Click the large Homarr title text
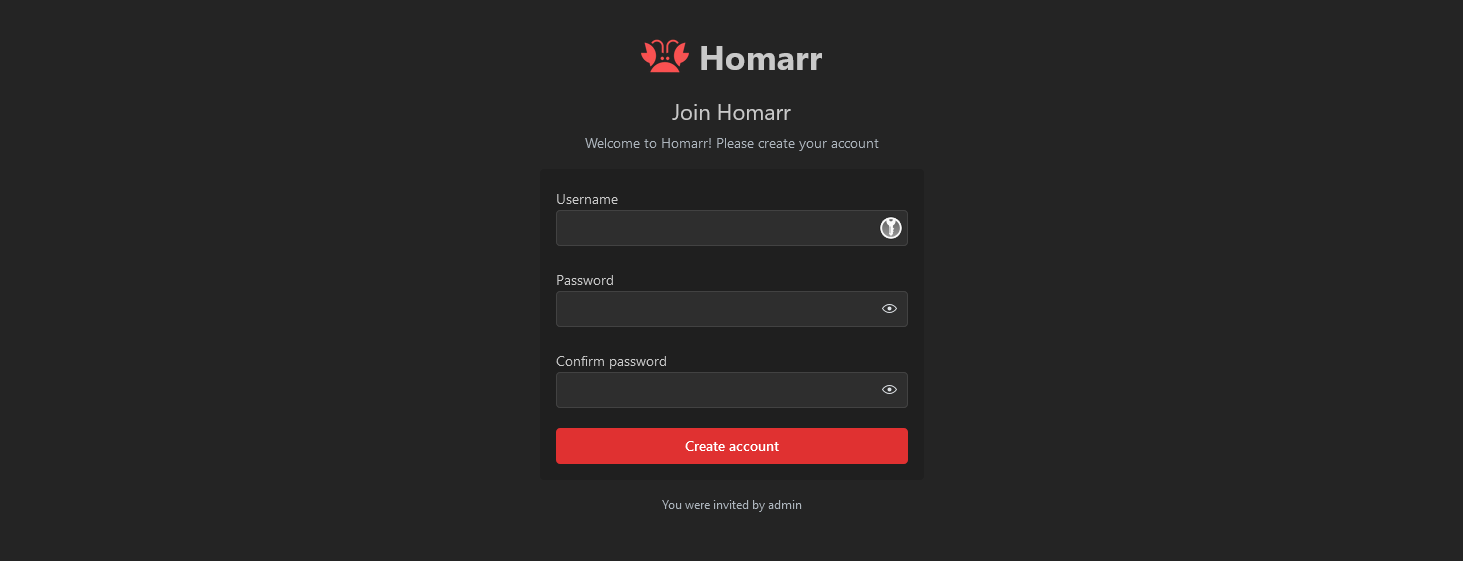 coord(760,58)
